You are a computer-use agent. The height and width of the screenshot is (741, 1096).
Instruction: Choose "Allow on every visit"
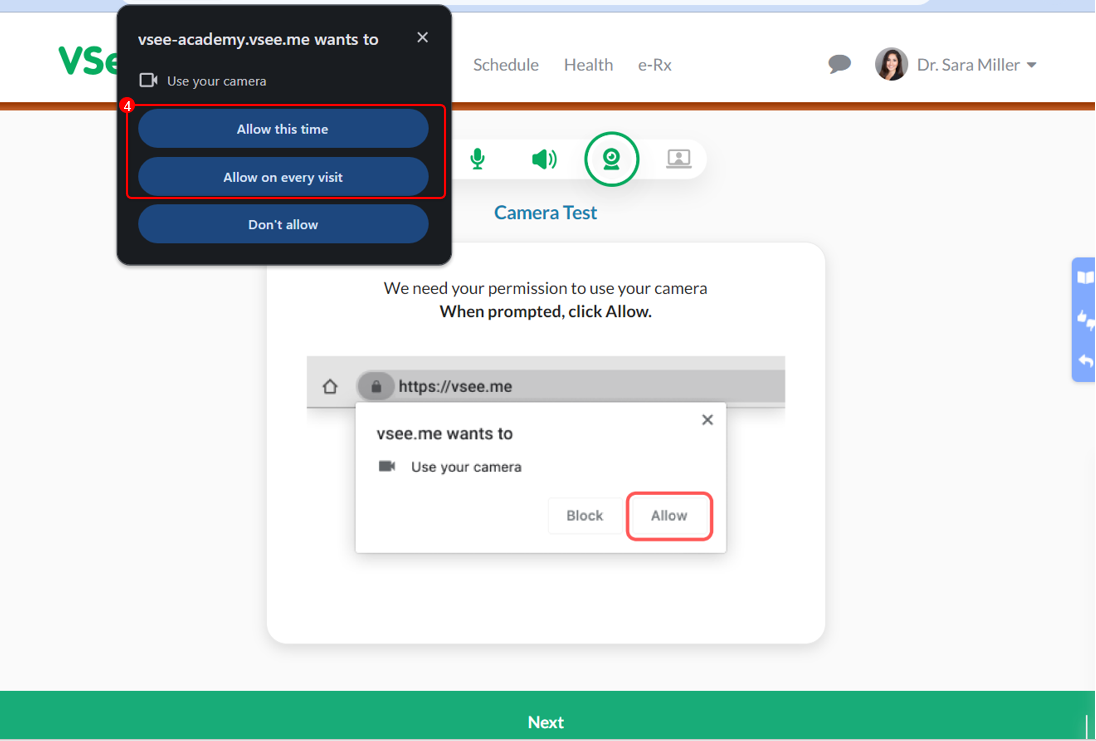(283, 177)
